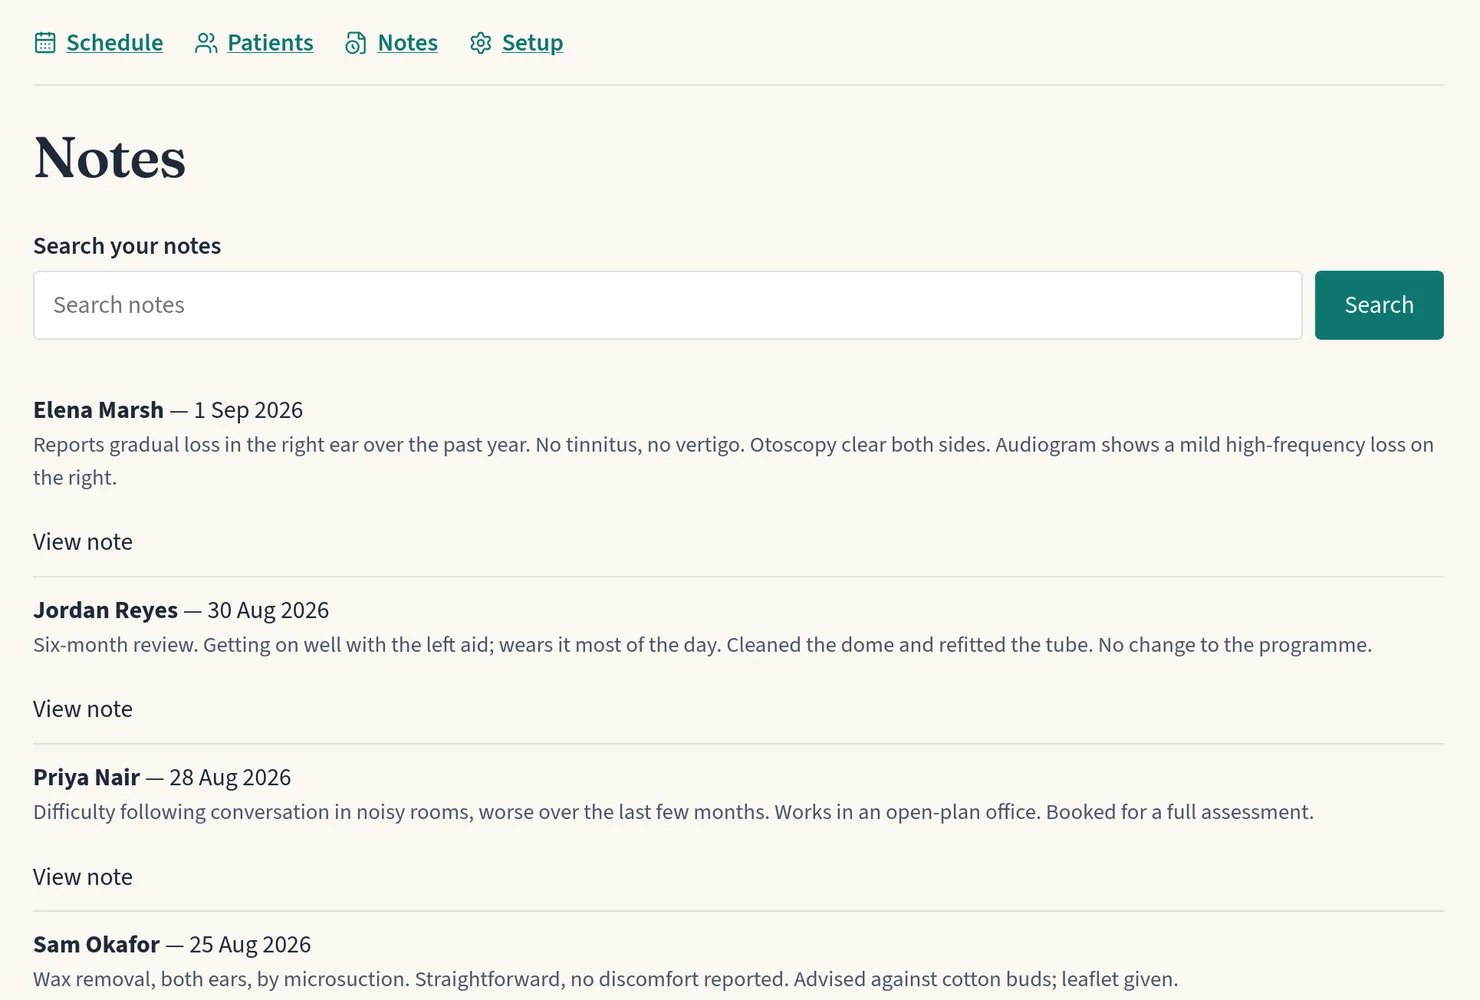This screenshot has height=1000, width=1480.
Task: Go to the Patients page link
Action: click(270, 43)
